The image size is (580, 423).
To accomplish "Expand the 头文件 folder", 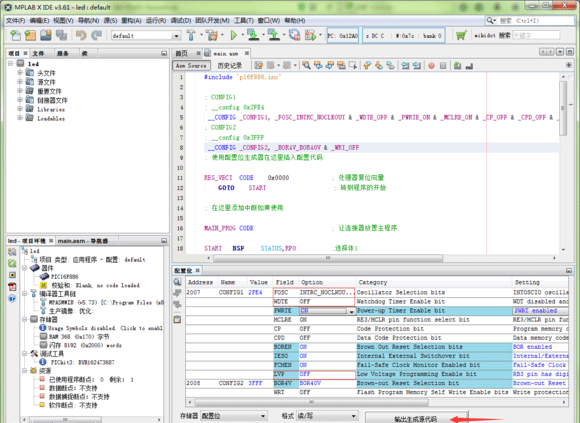I will (20, 72).
